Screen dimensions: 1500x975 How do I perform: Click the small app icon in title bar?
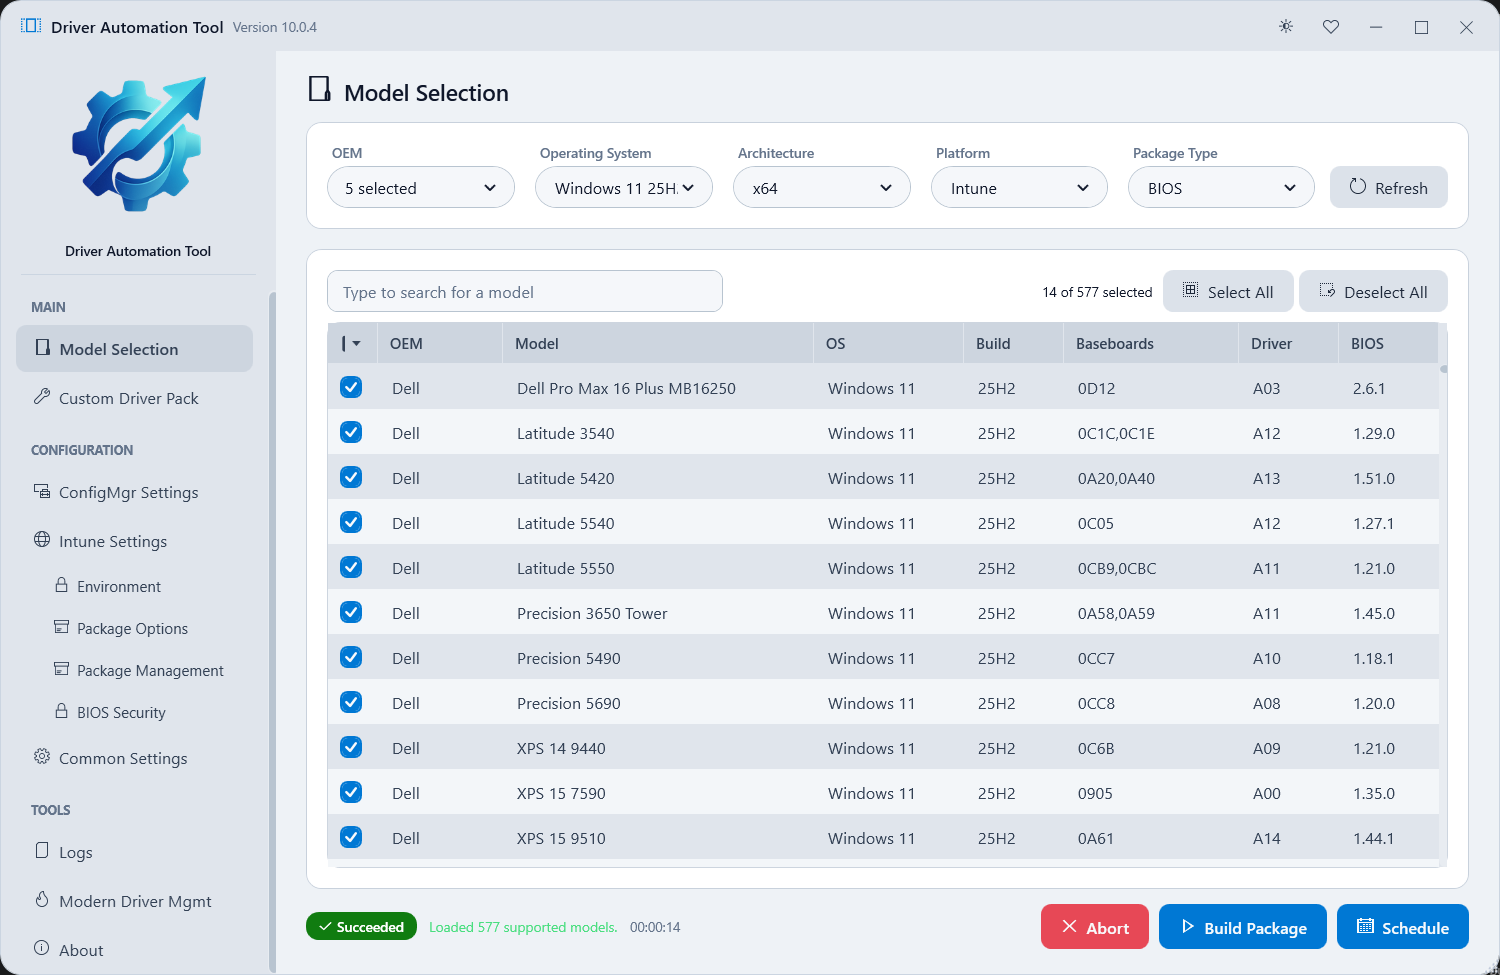pos(31,26)
